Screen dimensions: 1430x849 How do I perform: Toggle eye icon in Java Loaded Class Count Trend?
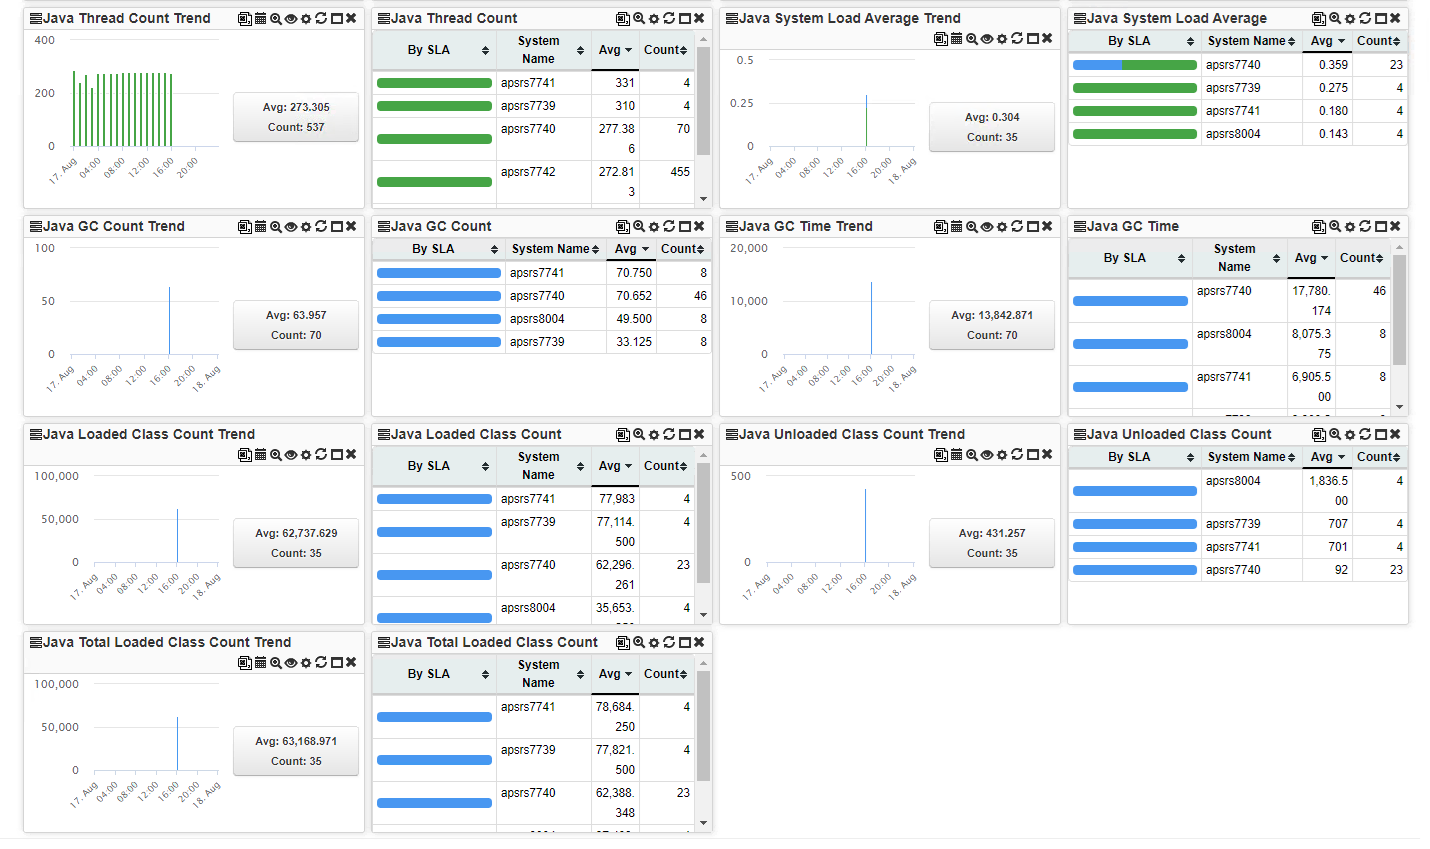[290, 455]
